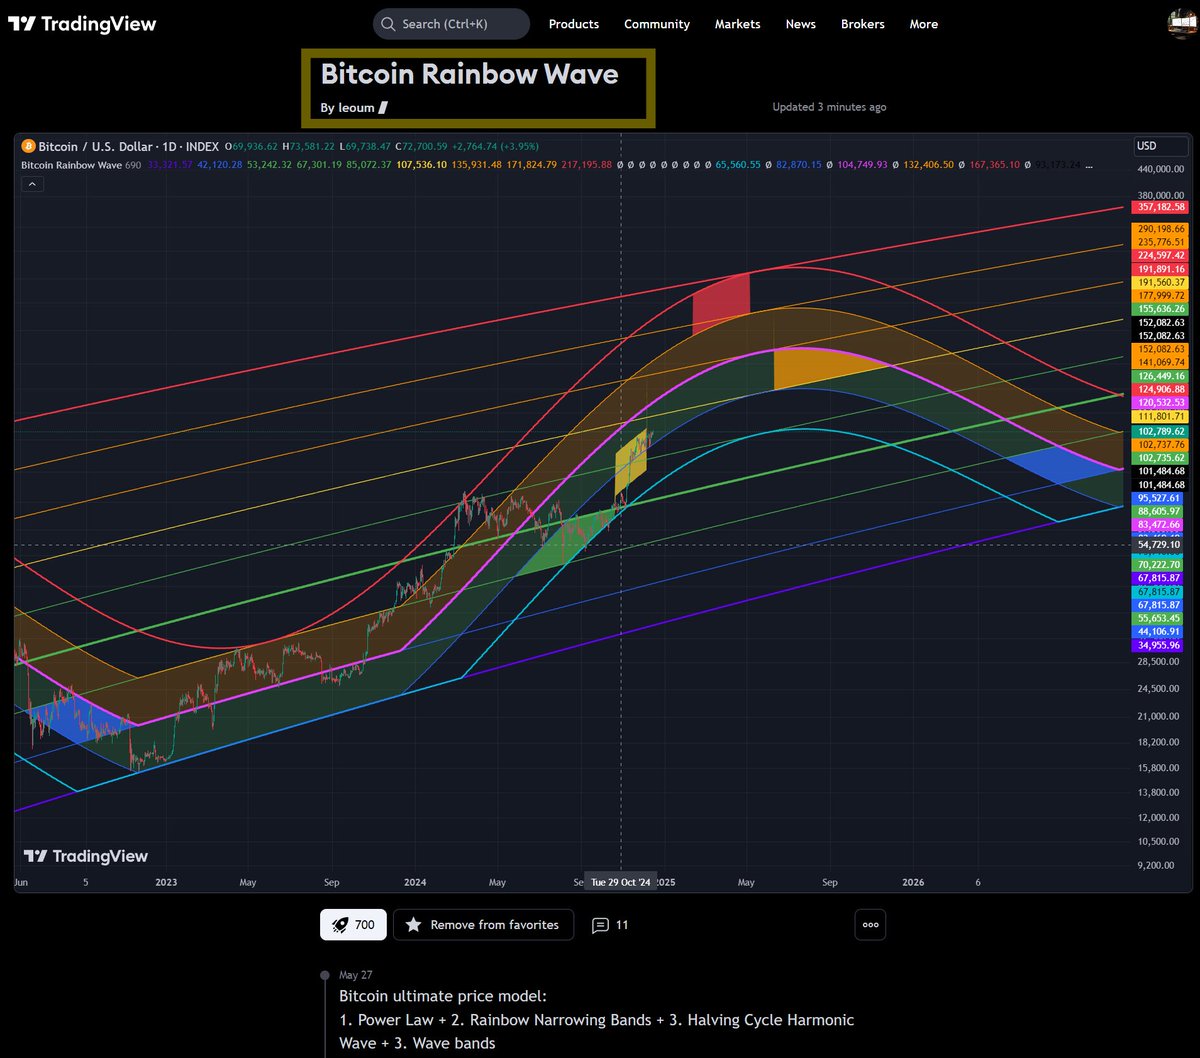The image size is (1200, 1058).
Task: Collapse the indicator legend chevron
Action: pos(30,184)
